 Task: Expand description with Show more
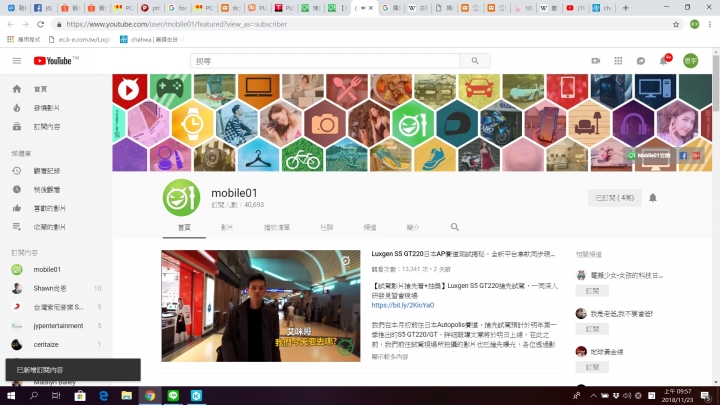pos(389,357)
